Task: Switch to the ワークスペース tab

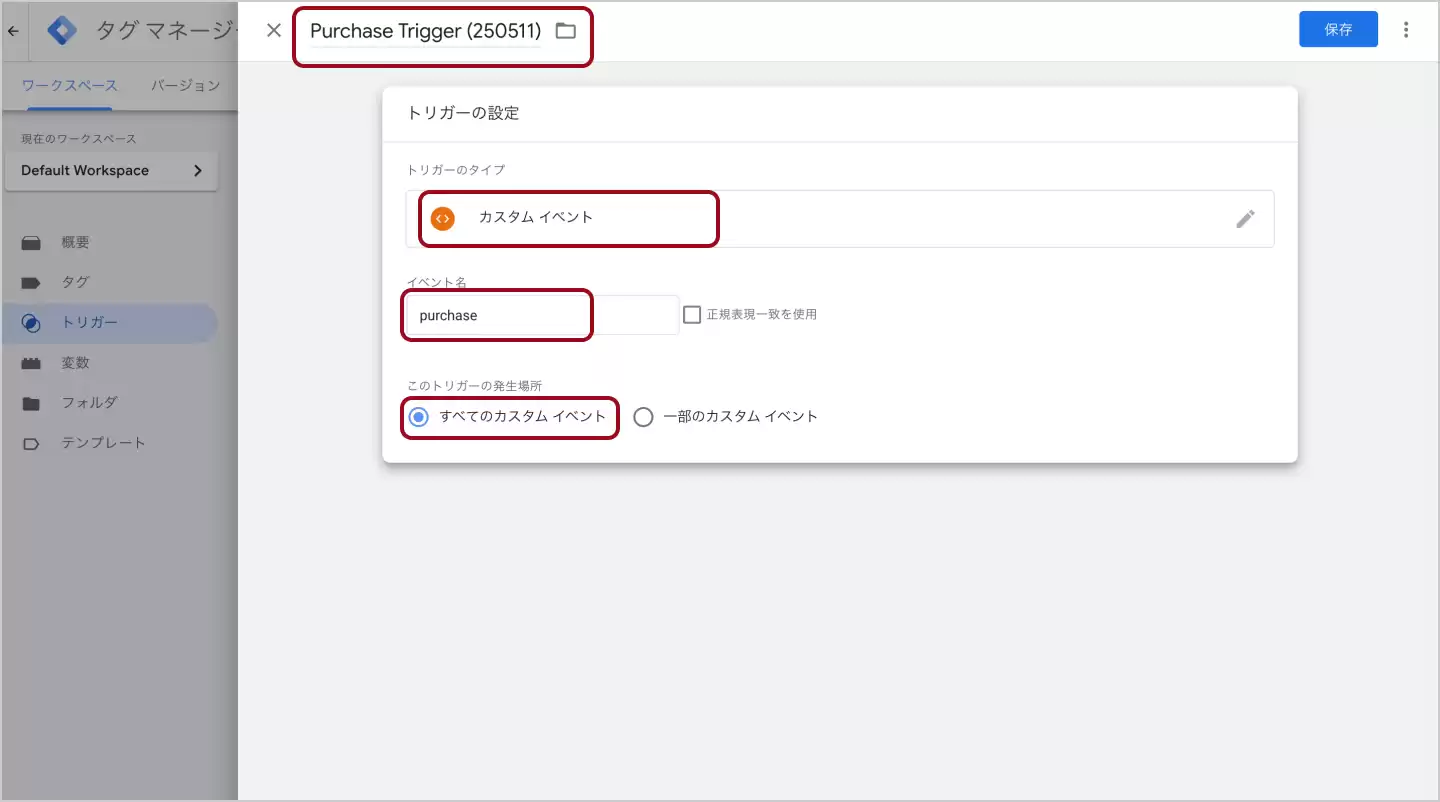Action: click(x=70, y=86)
